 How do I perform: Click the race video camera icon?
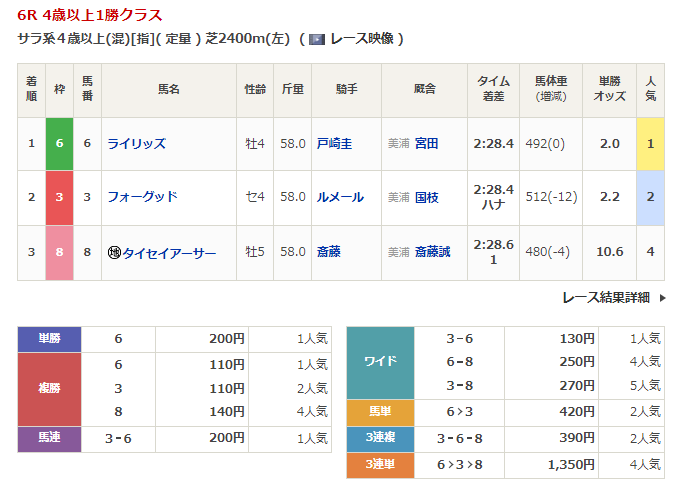317,39
